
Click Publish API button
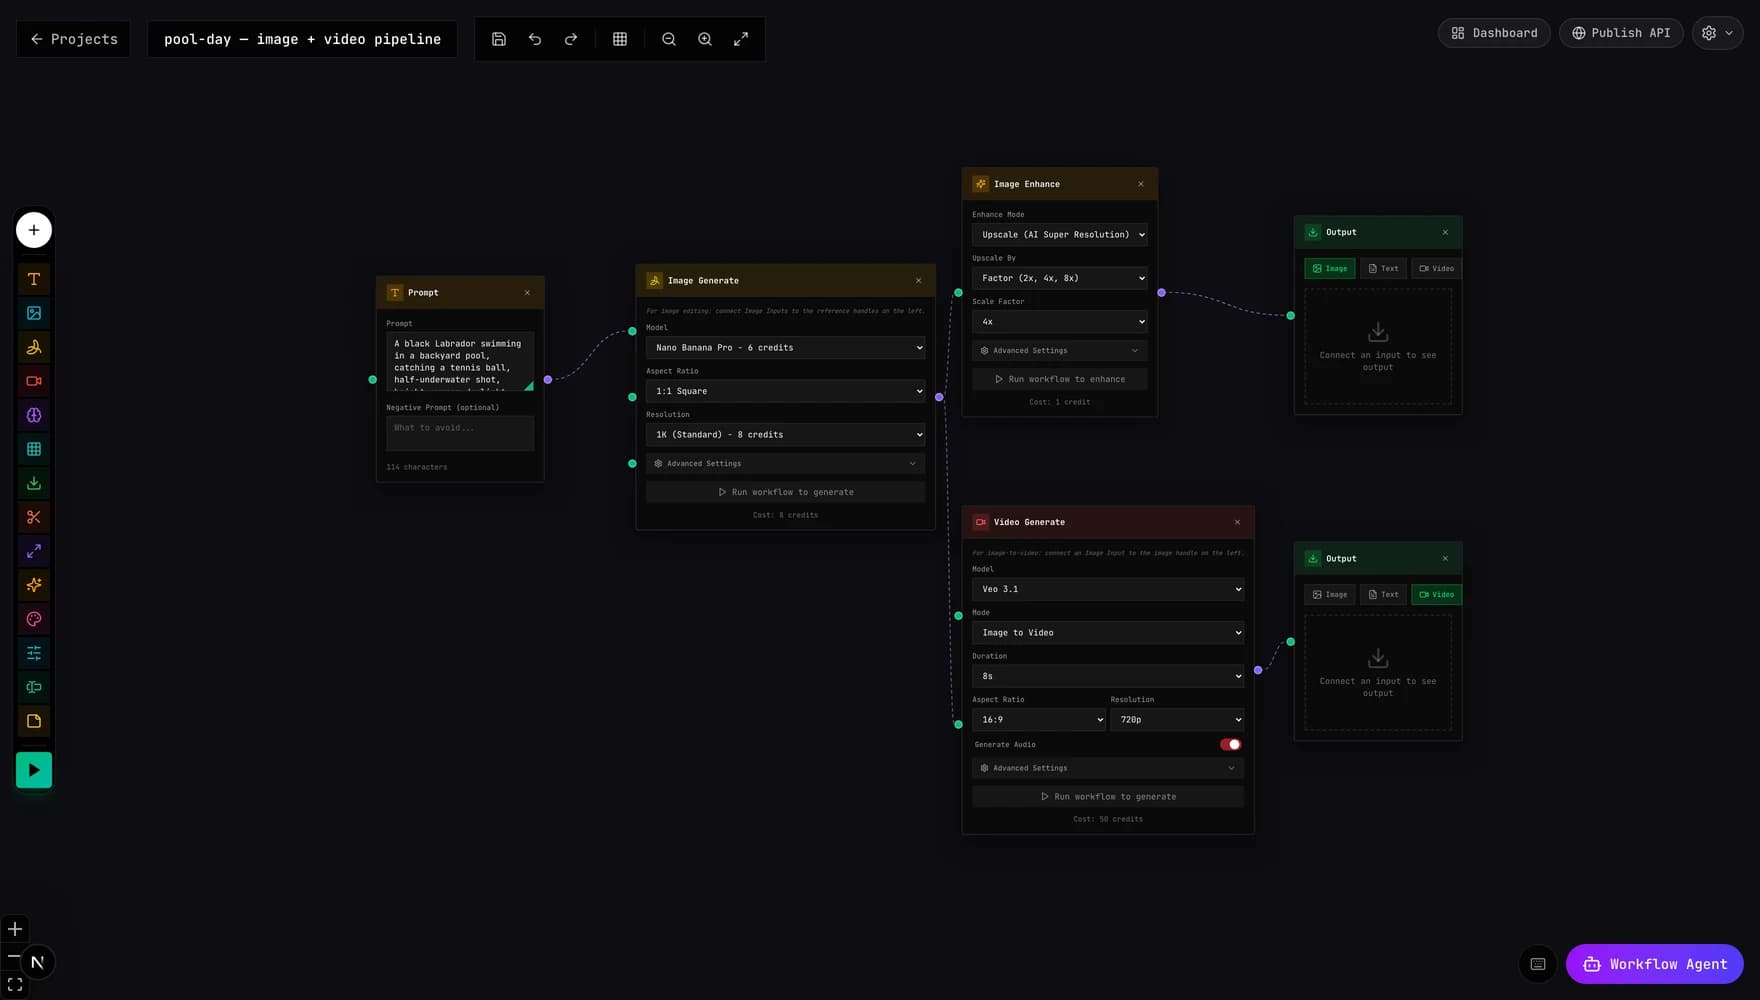1621,33
